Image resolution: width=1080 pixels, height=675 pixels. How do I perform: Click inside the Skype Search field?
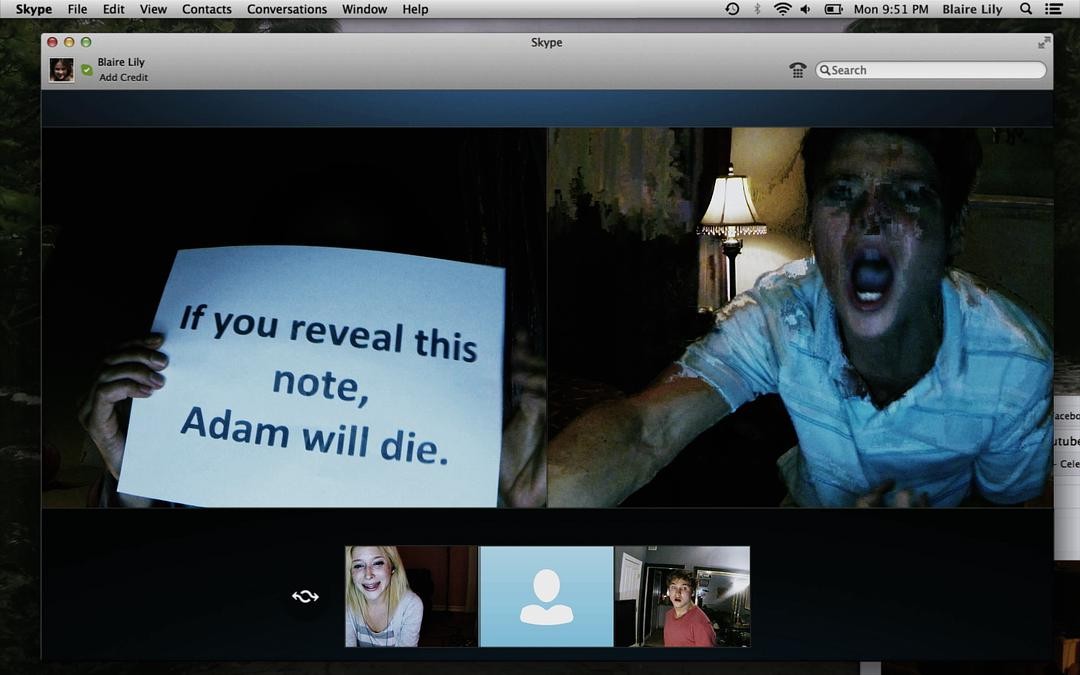[931, 70]
